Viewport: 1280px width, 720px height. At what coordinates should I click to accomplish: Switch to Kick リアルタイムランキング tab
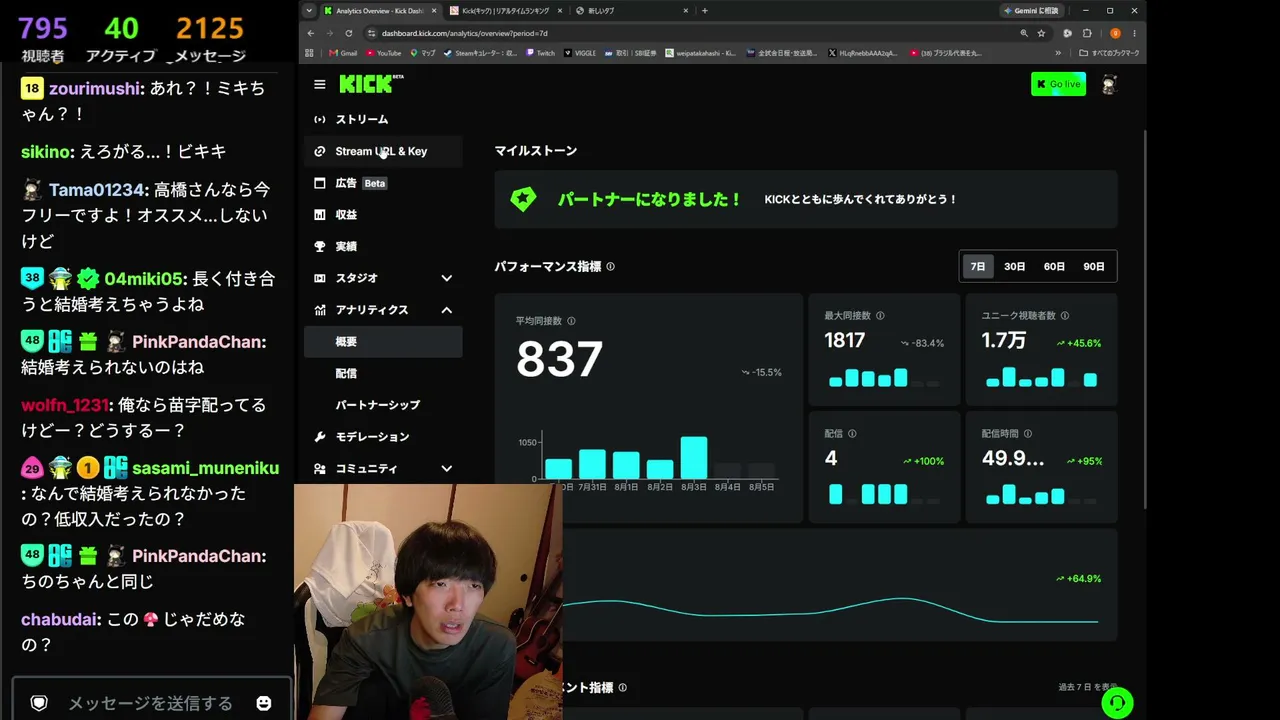(x=505, y=11)
